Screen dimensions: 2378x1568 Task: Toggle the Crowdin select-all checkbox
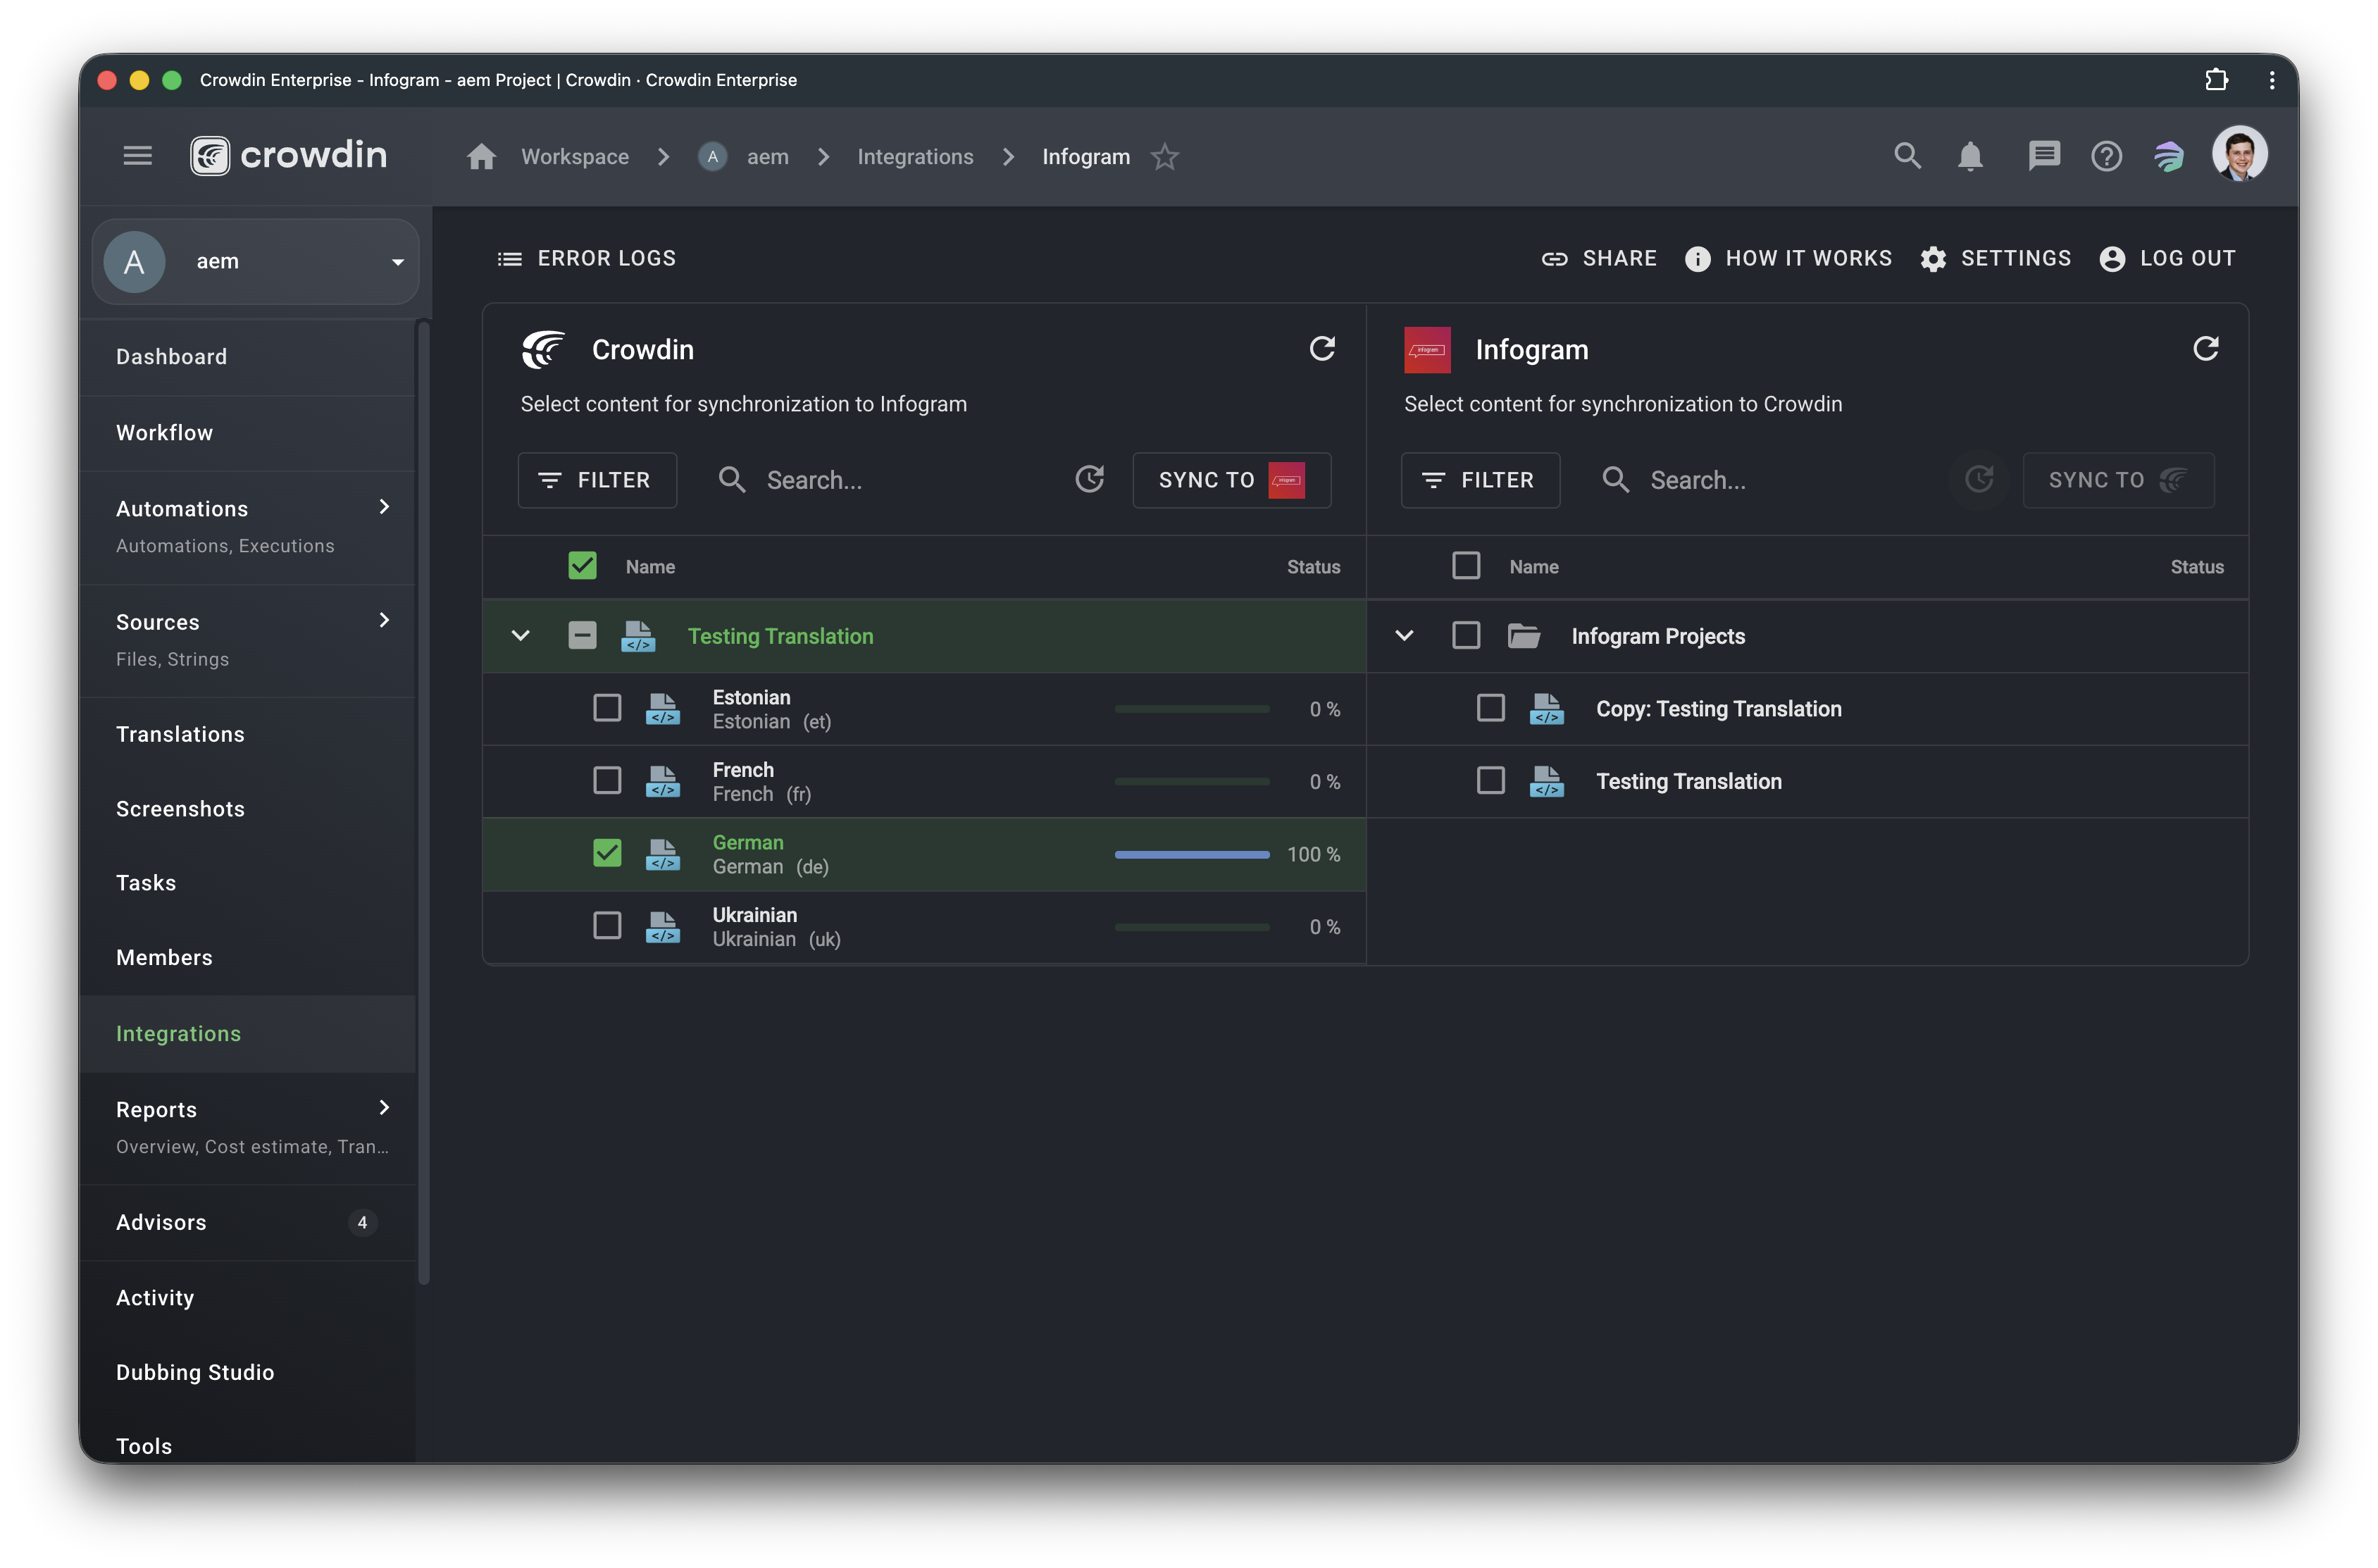582,566
